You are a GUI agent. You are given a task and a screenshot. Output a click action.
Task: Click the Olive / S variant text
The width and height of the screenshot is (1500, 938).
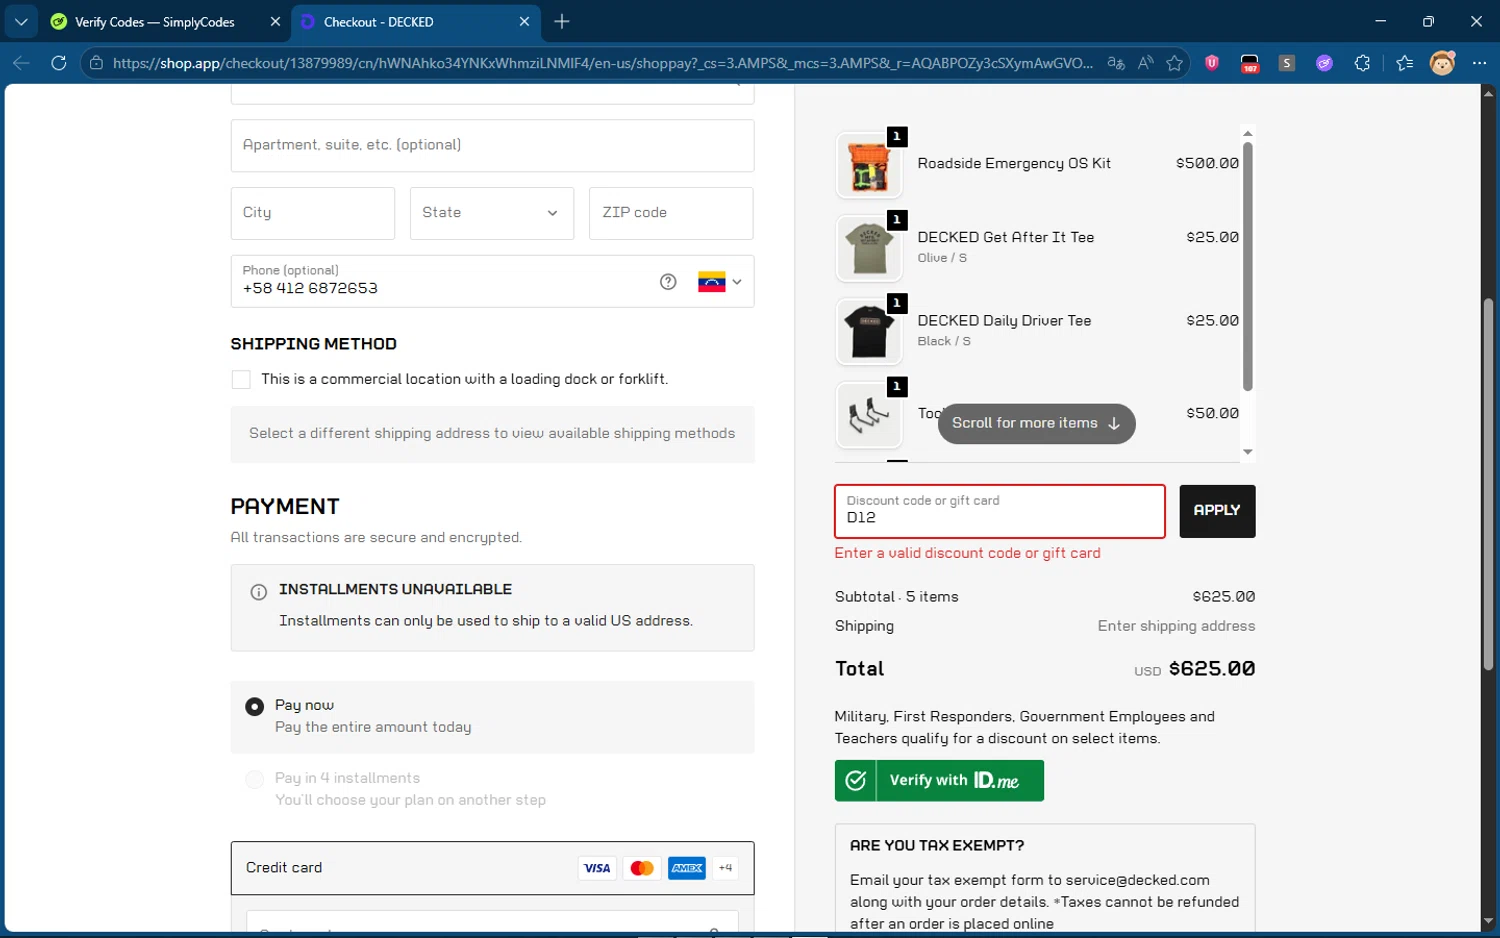[x=942, y=258]
